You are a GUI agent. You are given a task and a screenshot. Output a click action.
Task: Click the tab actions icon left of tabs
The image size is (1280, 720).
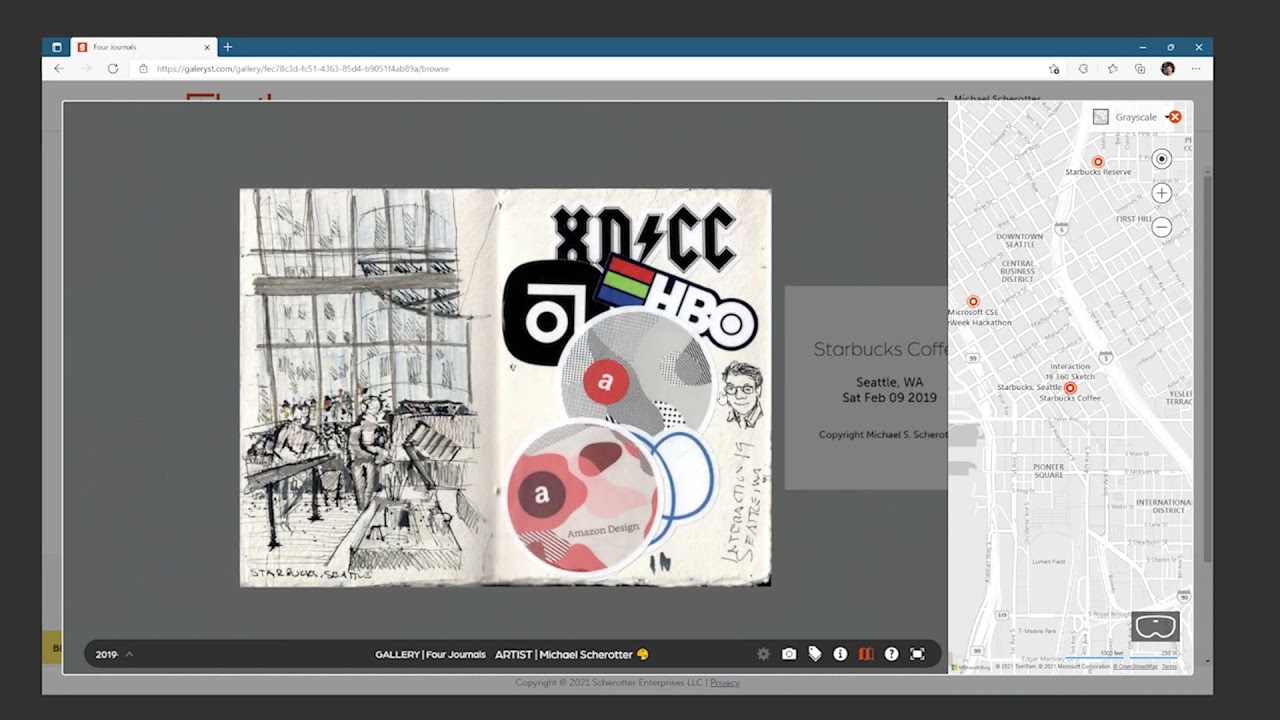pos(57,47)
